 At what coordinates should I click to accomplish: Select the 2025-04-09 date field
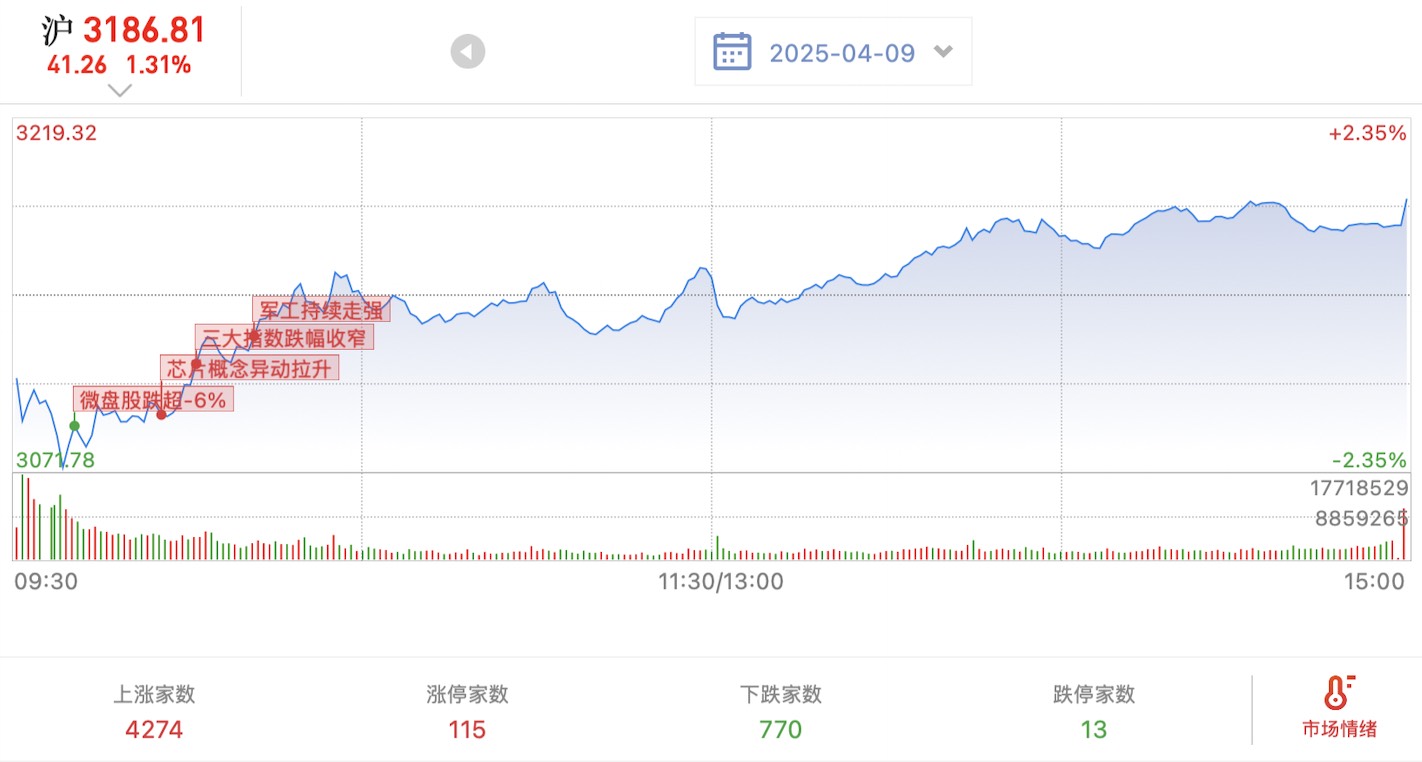coord(842,52)
